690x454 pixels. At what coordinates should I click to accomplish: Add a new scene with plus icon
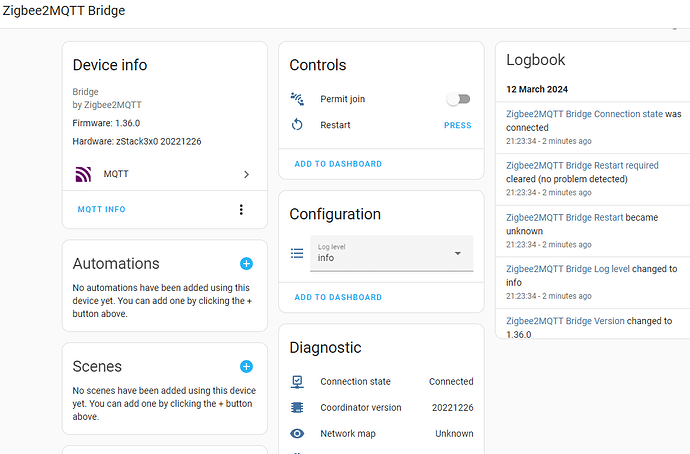pyautogui.click(x=246, y=366)
